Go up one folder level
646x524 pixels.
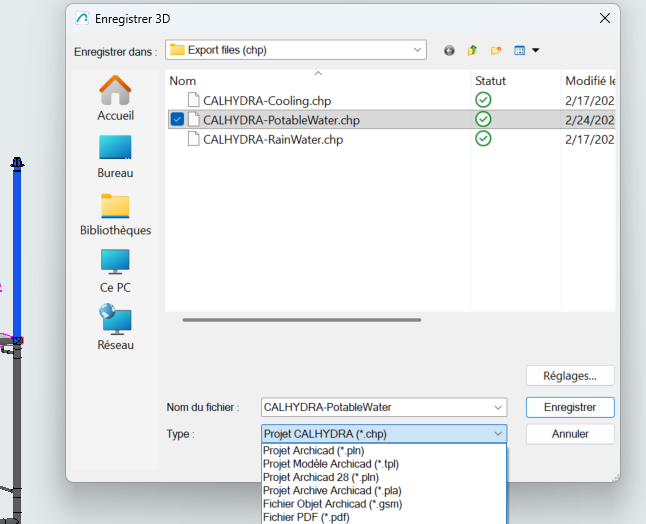[472, 50]
